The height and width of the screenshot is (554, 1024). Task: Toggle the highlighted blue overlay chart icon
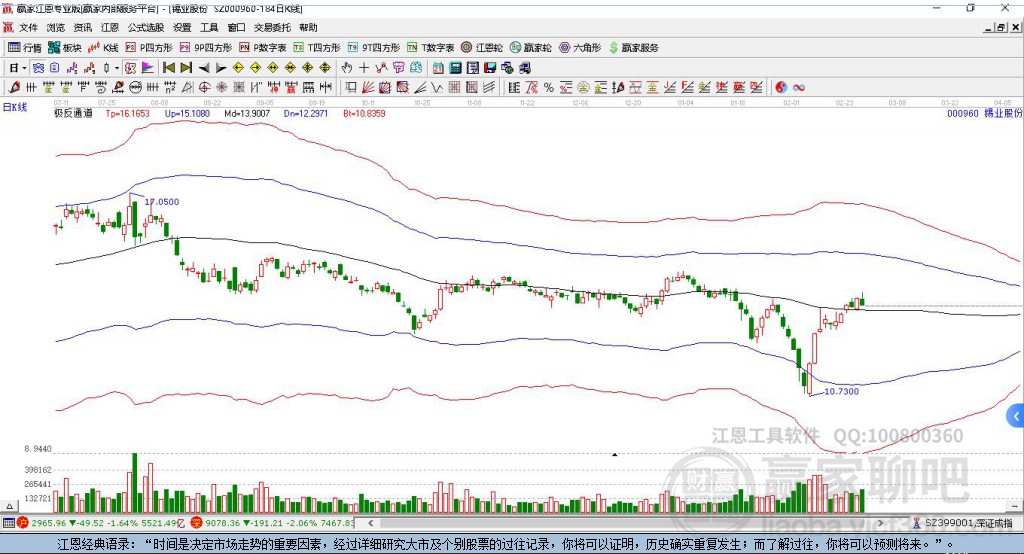[x=38, y=68]
